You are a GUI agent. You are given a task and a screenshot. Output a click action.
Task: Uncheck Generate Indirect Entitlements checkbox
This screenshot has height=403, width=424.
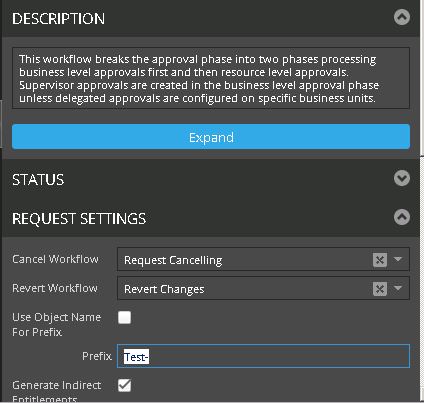point(124,385)
